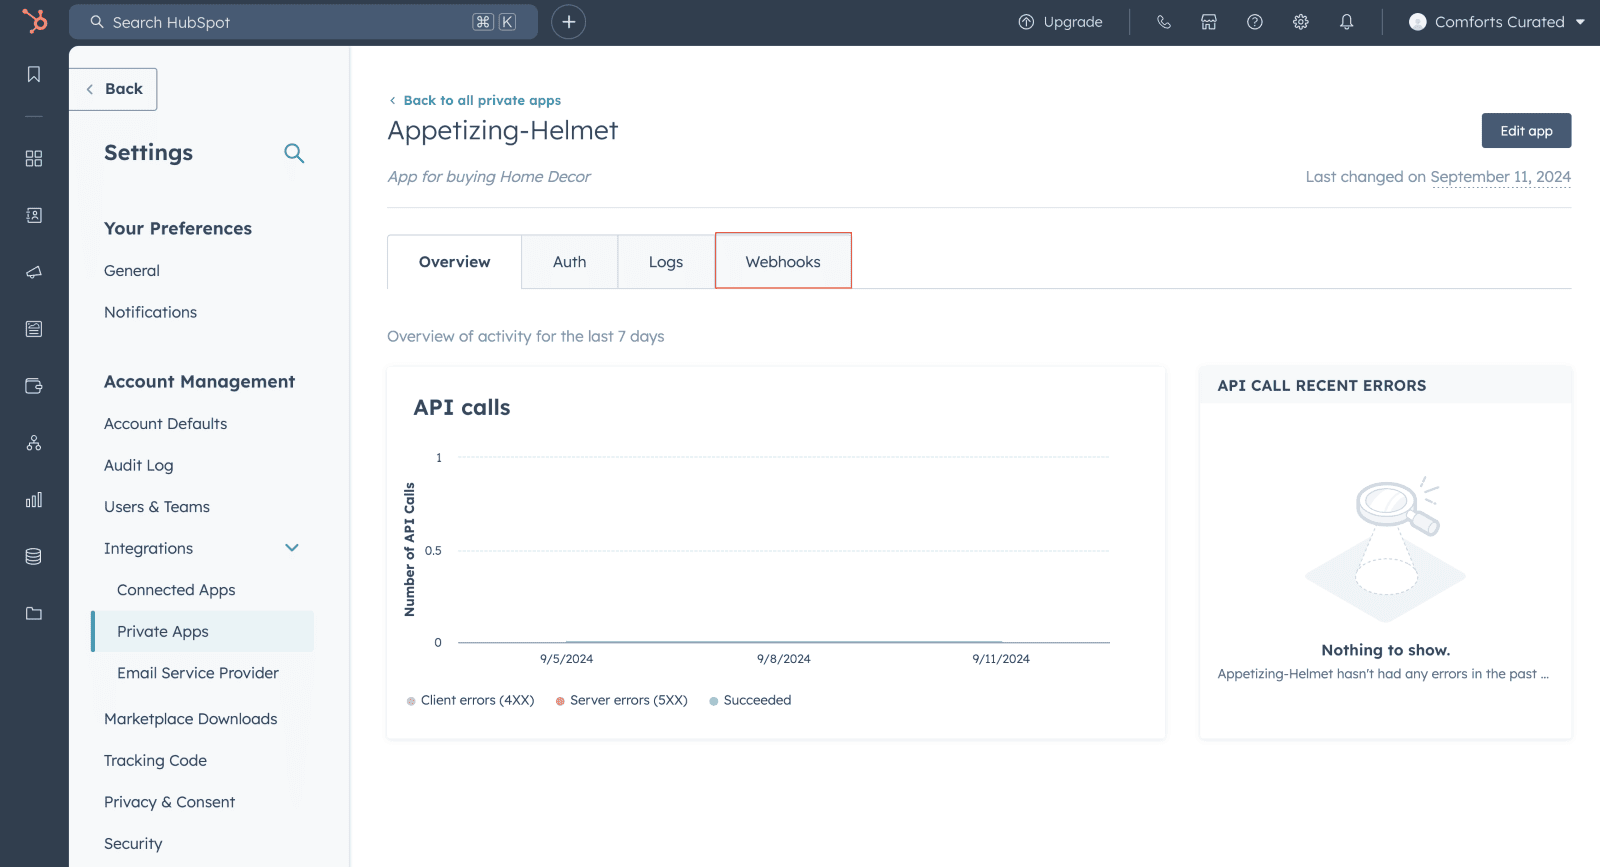Click the App for buying Home Decor description

pos(489,177)
